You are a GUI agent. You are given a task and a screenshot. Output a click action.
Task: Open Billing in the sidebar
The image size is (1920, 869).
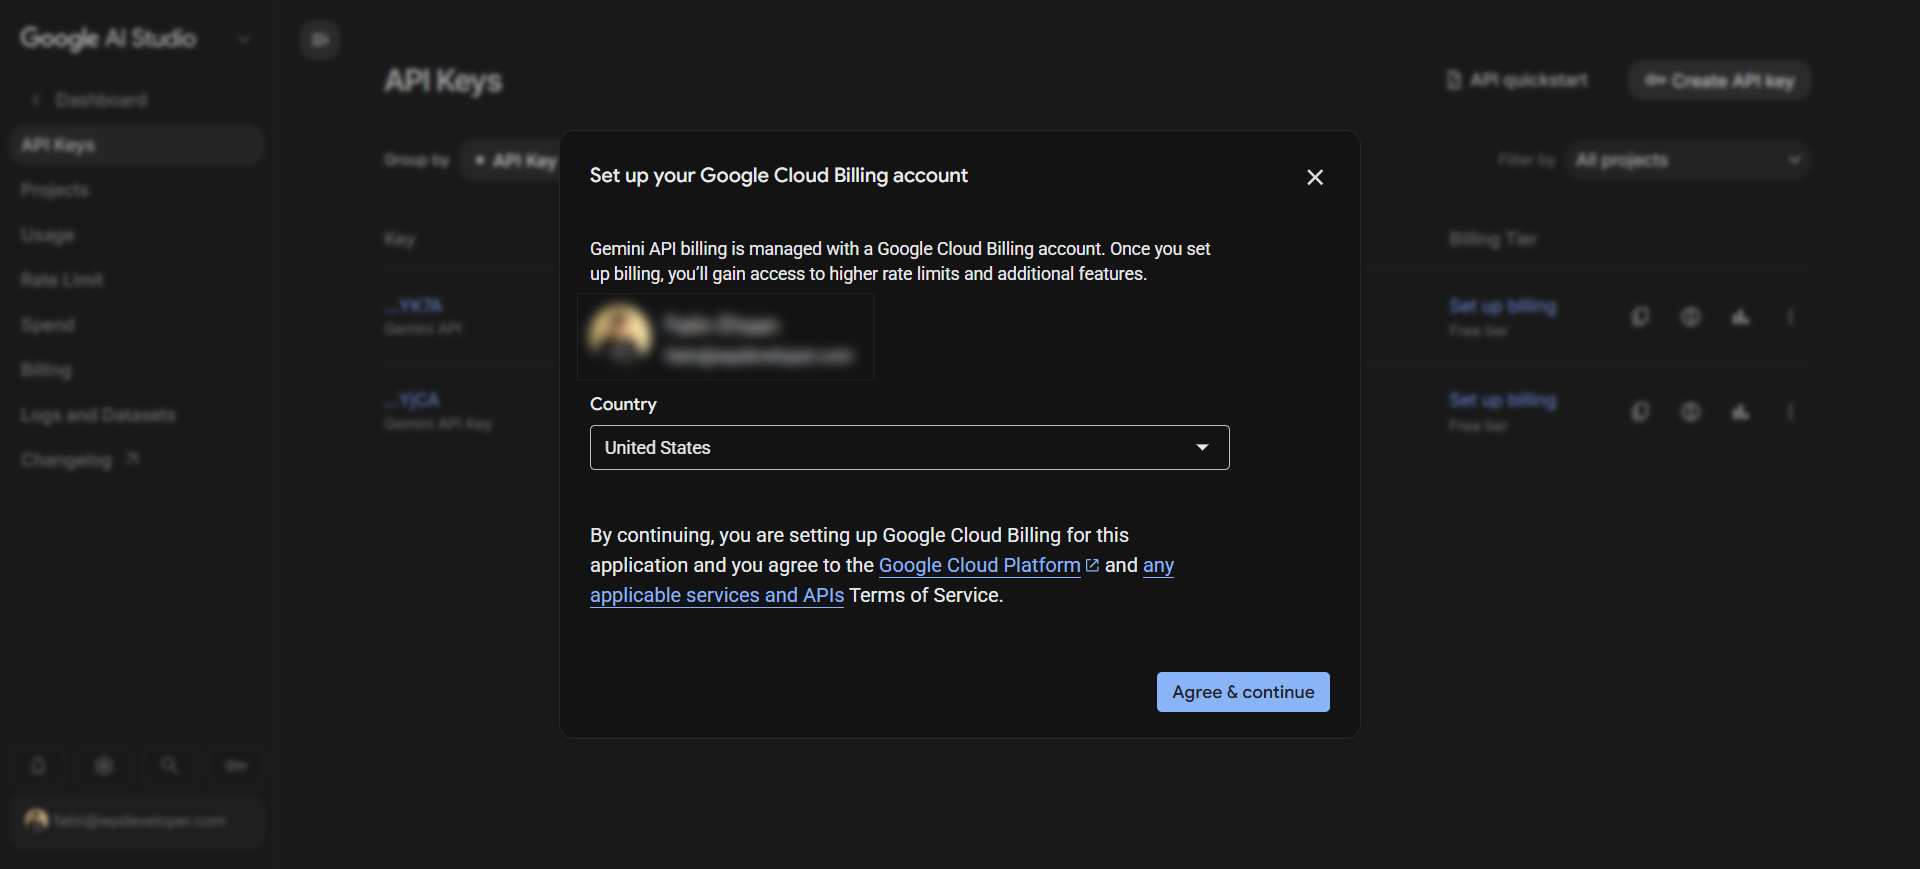[x=46, y=370]
